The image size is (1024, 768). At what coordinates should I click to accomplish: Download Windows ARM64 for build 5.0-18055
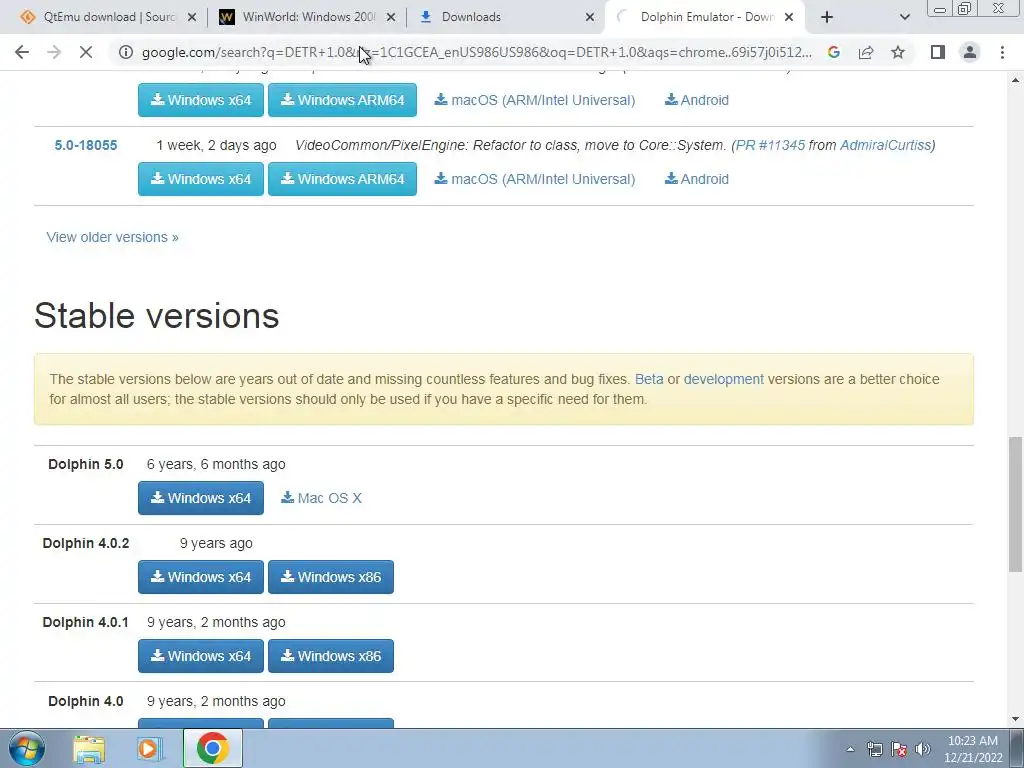pos(342,179)
